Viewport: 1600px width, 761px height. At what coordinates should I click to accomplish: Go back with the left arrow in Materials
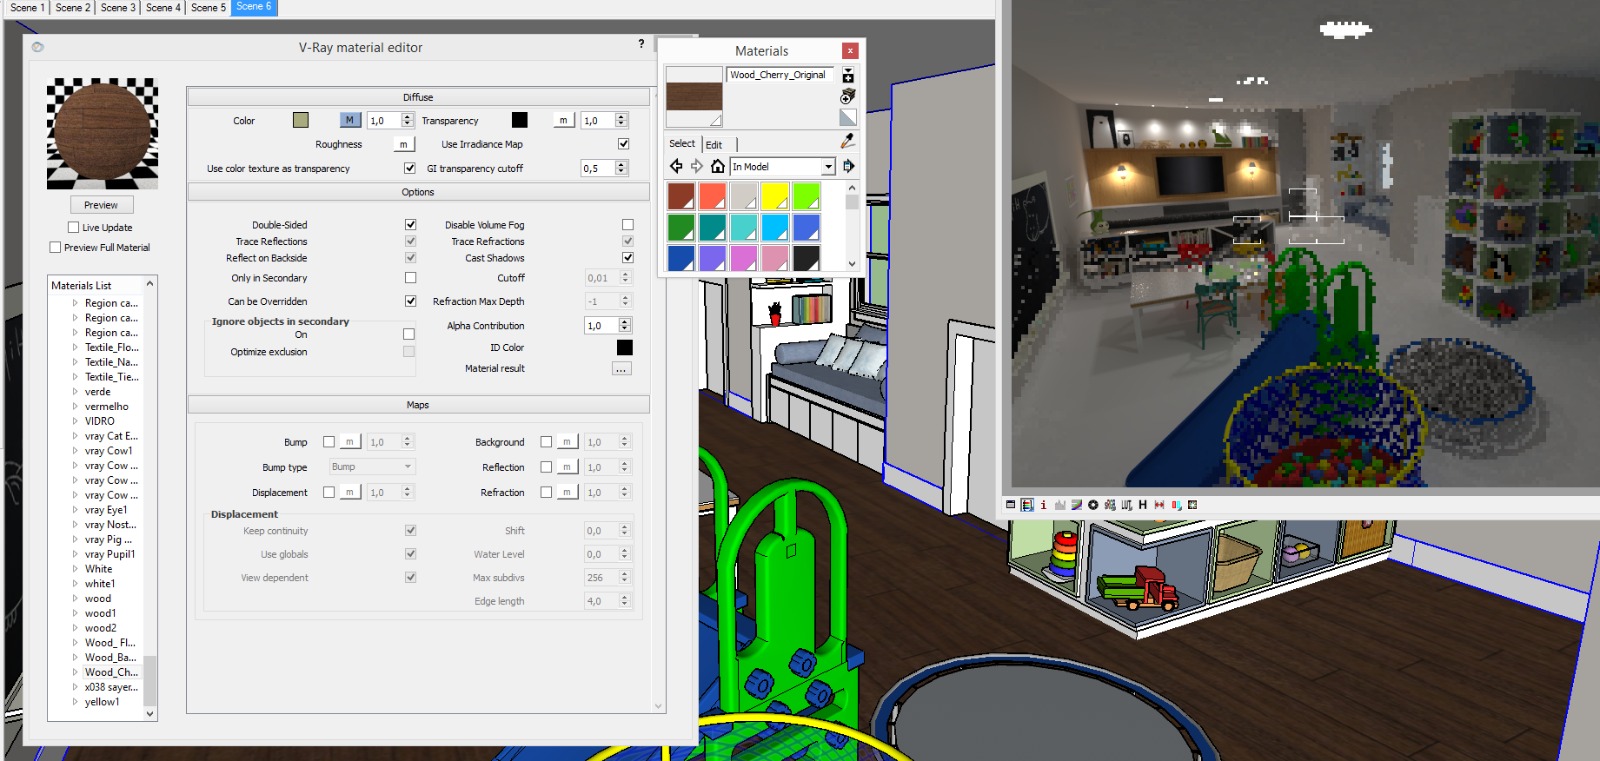(x=677, y=167)
